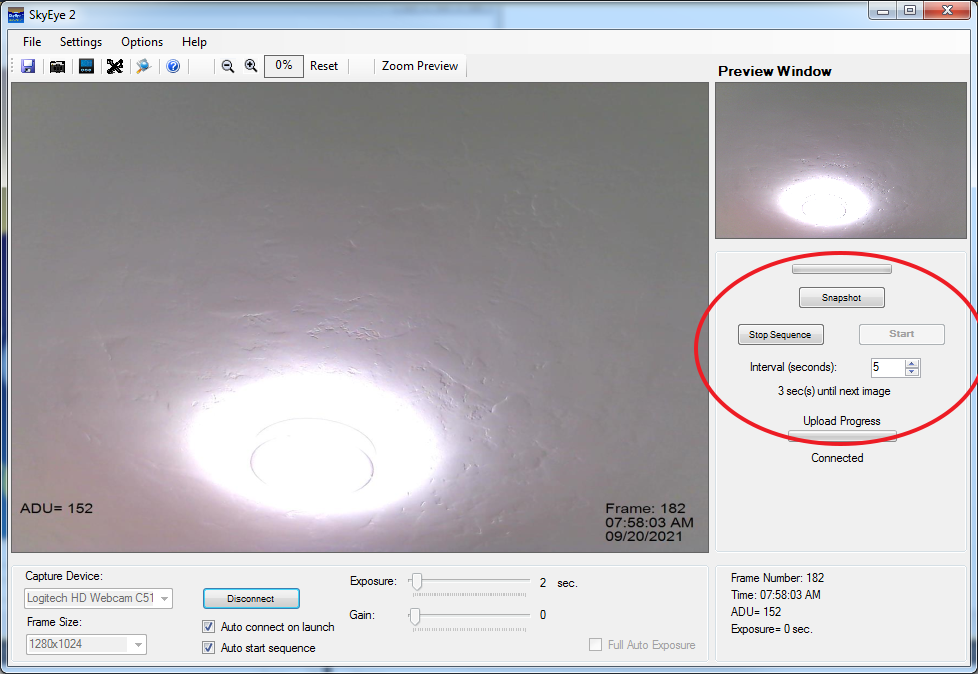Toggle Auto start sequence checkbox
978x674 pixels.
[209, 648]
